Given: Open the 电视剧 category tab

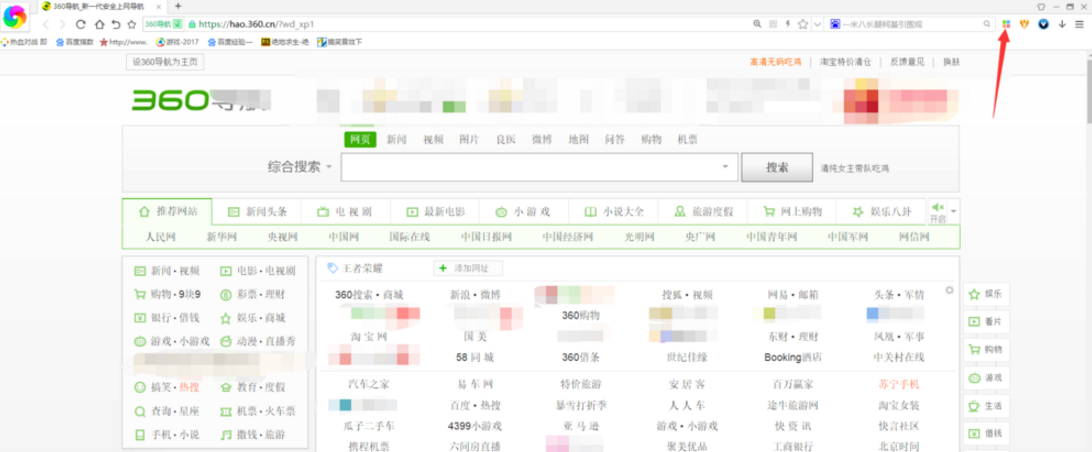Looking at the screenshot, I should click(x=345, y=211).
